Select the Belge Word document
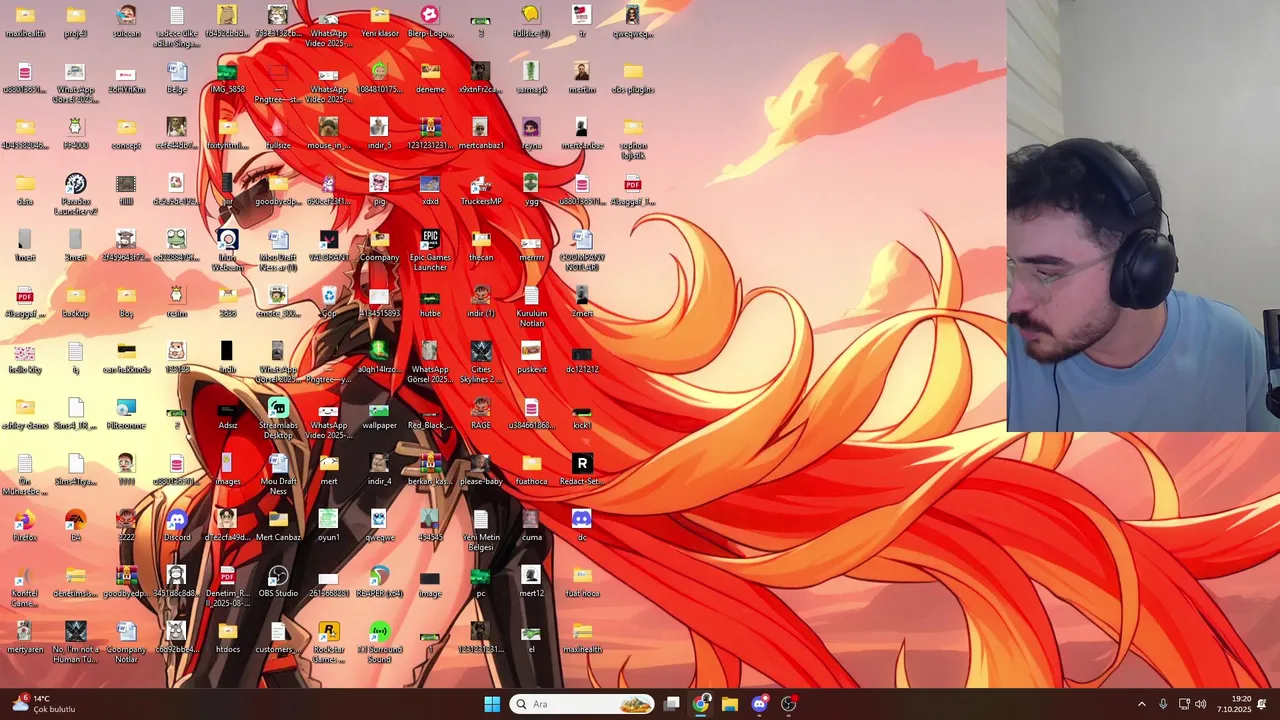This screenshot has height=720, width=1280. (x=177, y=77)
